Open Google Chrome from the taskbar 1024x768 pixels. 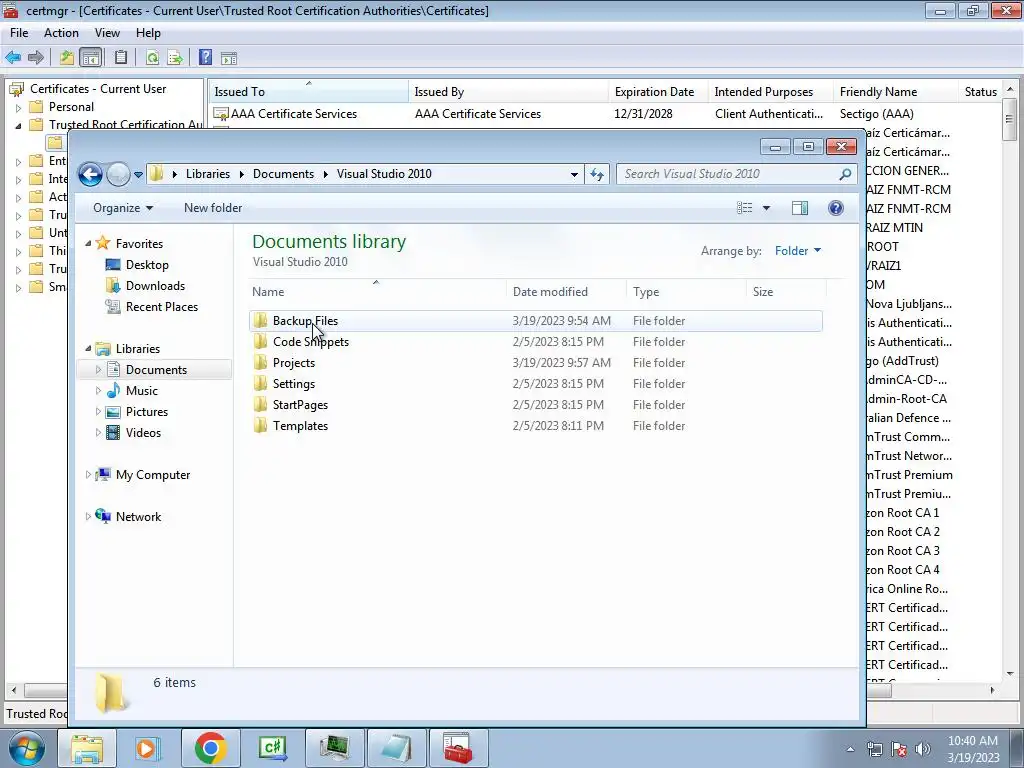coord(210,748)
